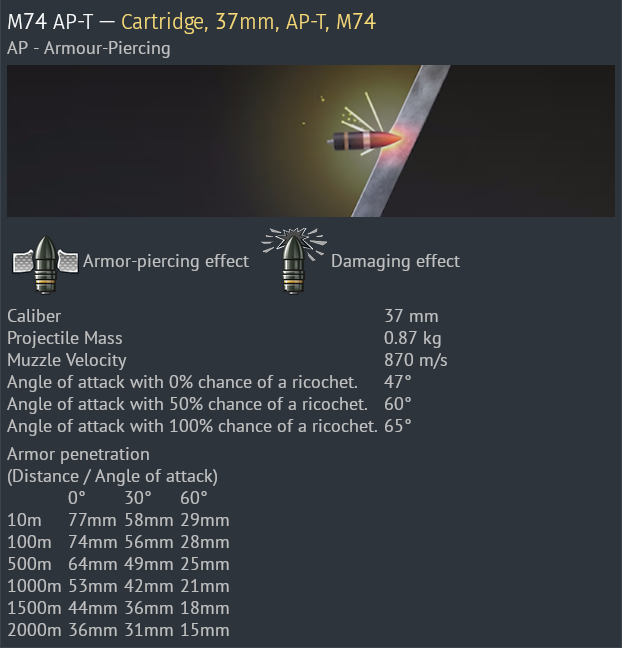Click the 77mm penetration value at 10m
Screen dimensions: 622x648
coord(92,520)
